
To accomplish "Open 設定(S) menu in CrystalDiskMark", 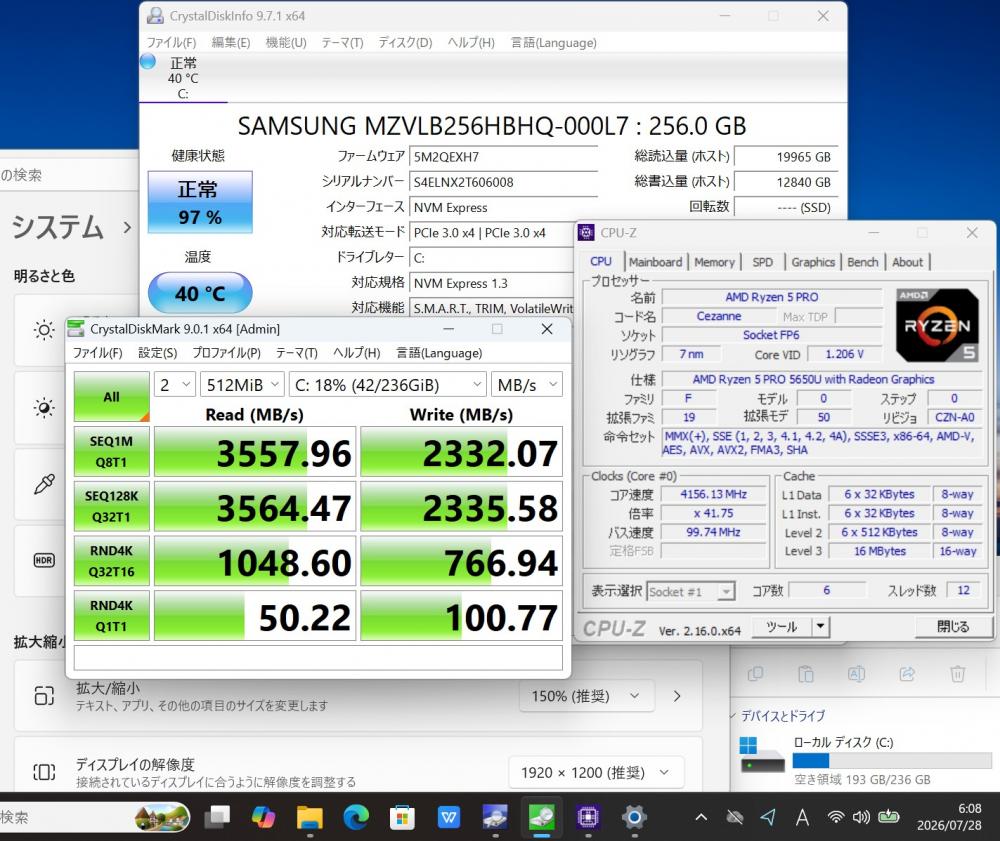I will (158, 353).
